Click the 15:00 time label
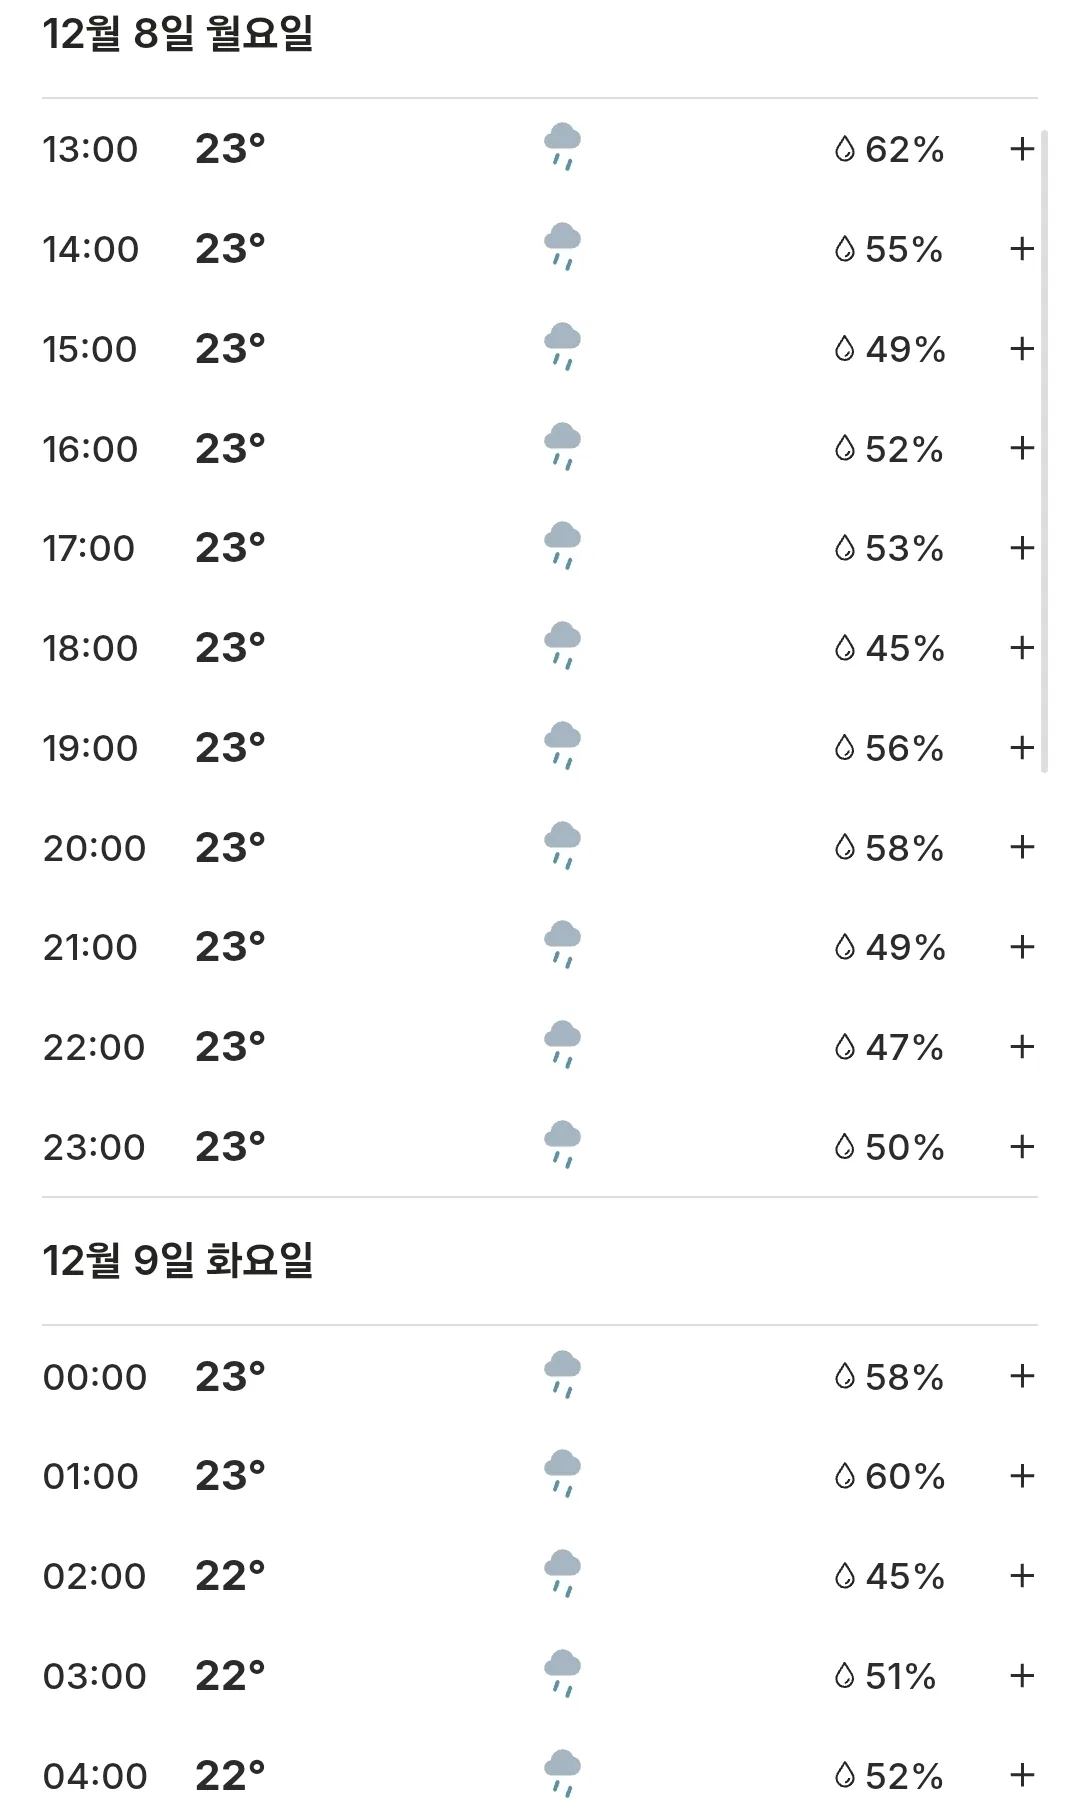1079x1814 pixels. coord(90,349)
